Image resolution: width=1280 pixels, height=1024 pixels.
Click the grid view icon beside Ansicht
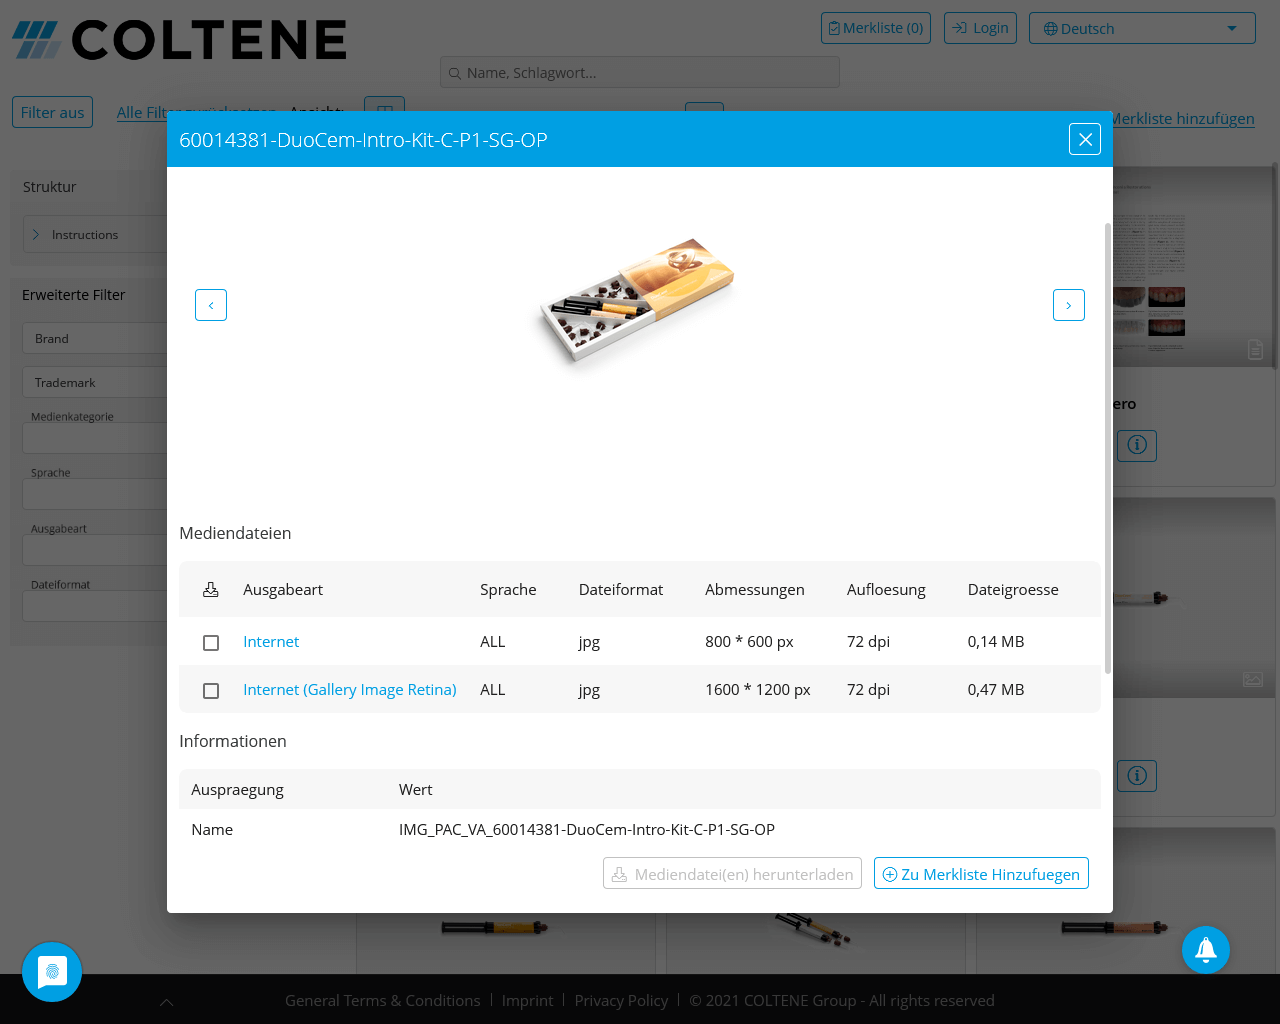(384, 105)
